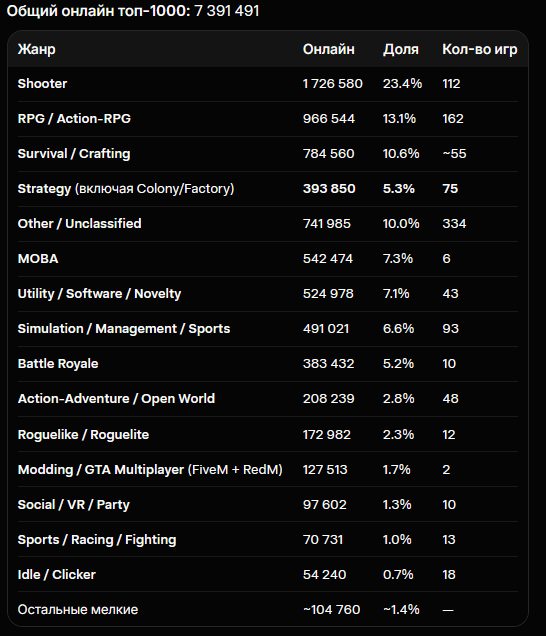Select Other / Unclassified genre label
This screenshot has width=546, height=636.
tap(80, 223)
